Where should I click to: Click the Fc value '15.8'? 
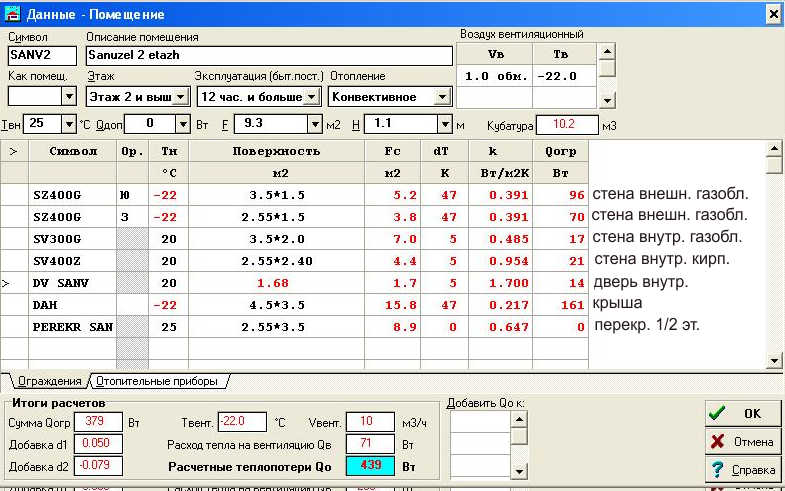pyautogui.click(x=392, y=305)
